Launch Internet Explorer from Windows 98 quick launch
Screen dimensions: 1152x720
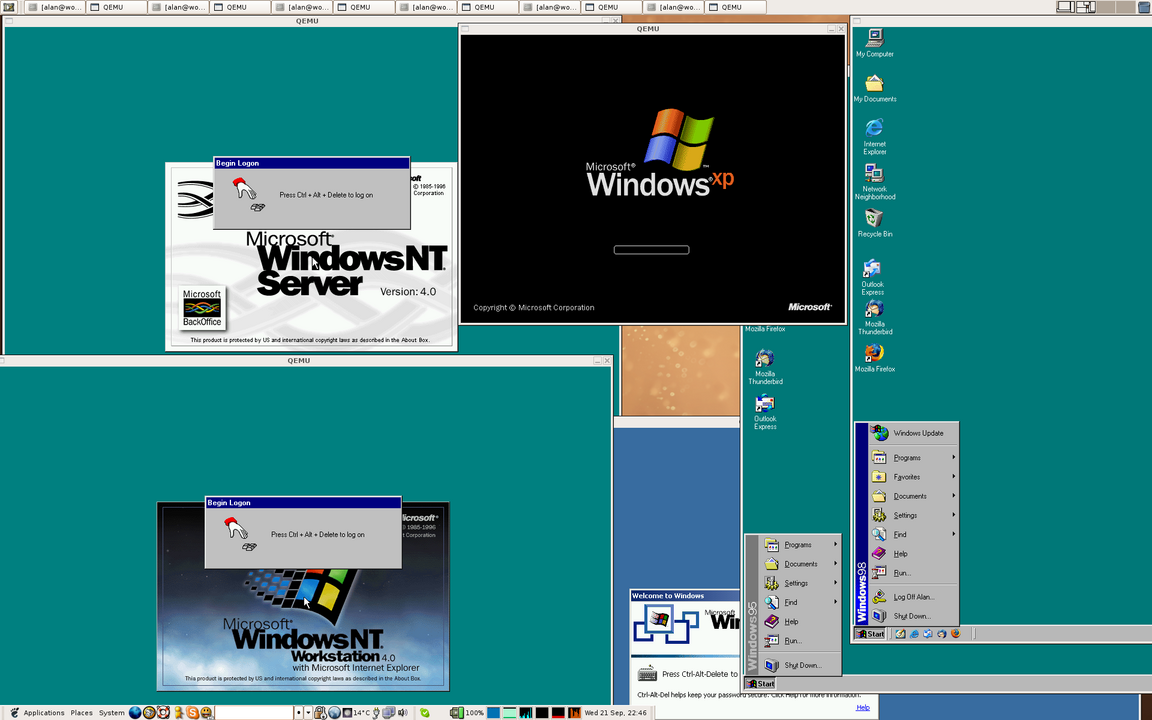point(914,634)
